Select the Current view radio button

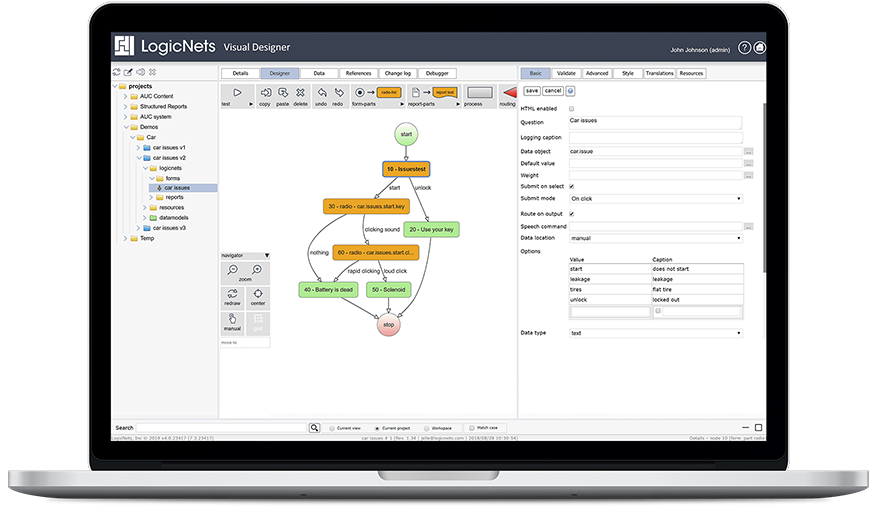[x=332, y=428]
